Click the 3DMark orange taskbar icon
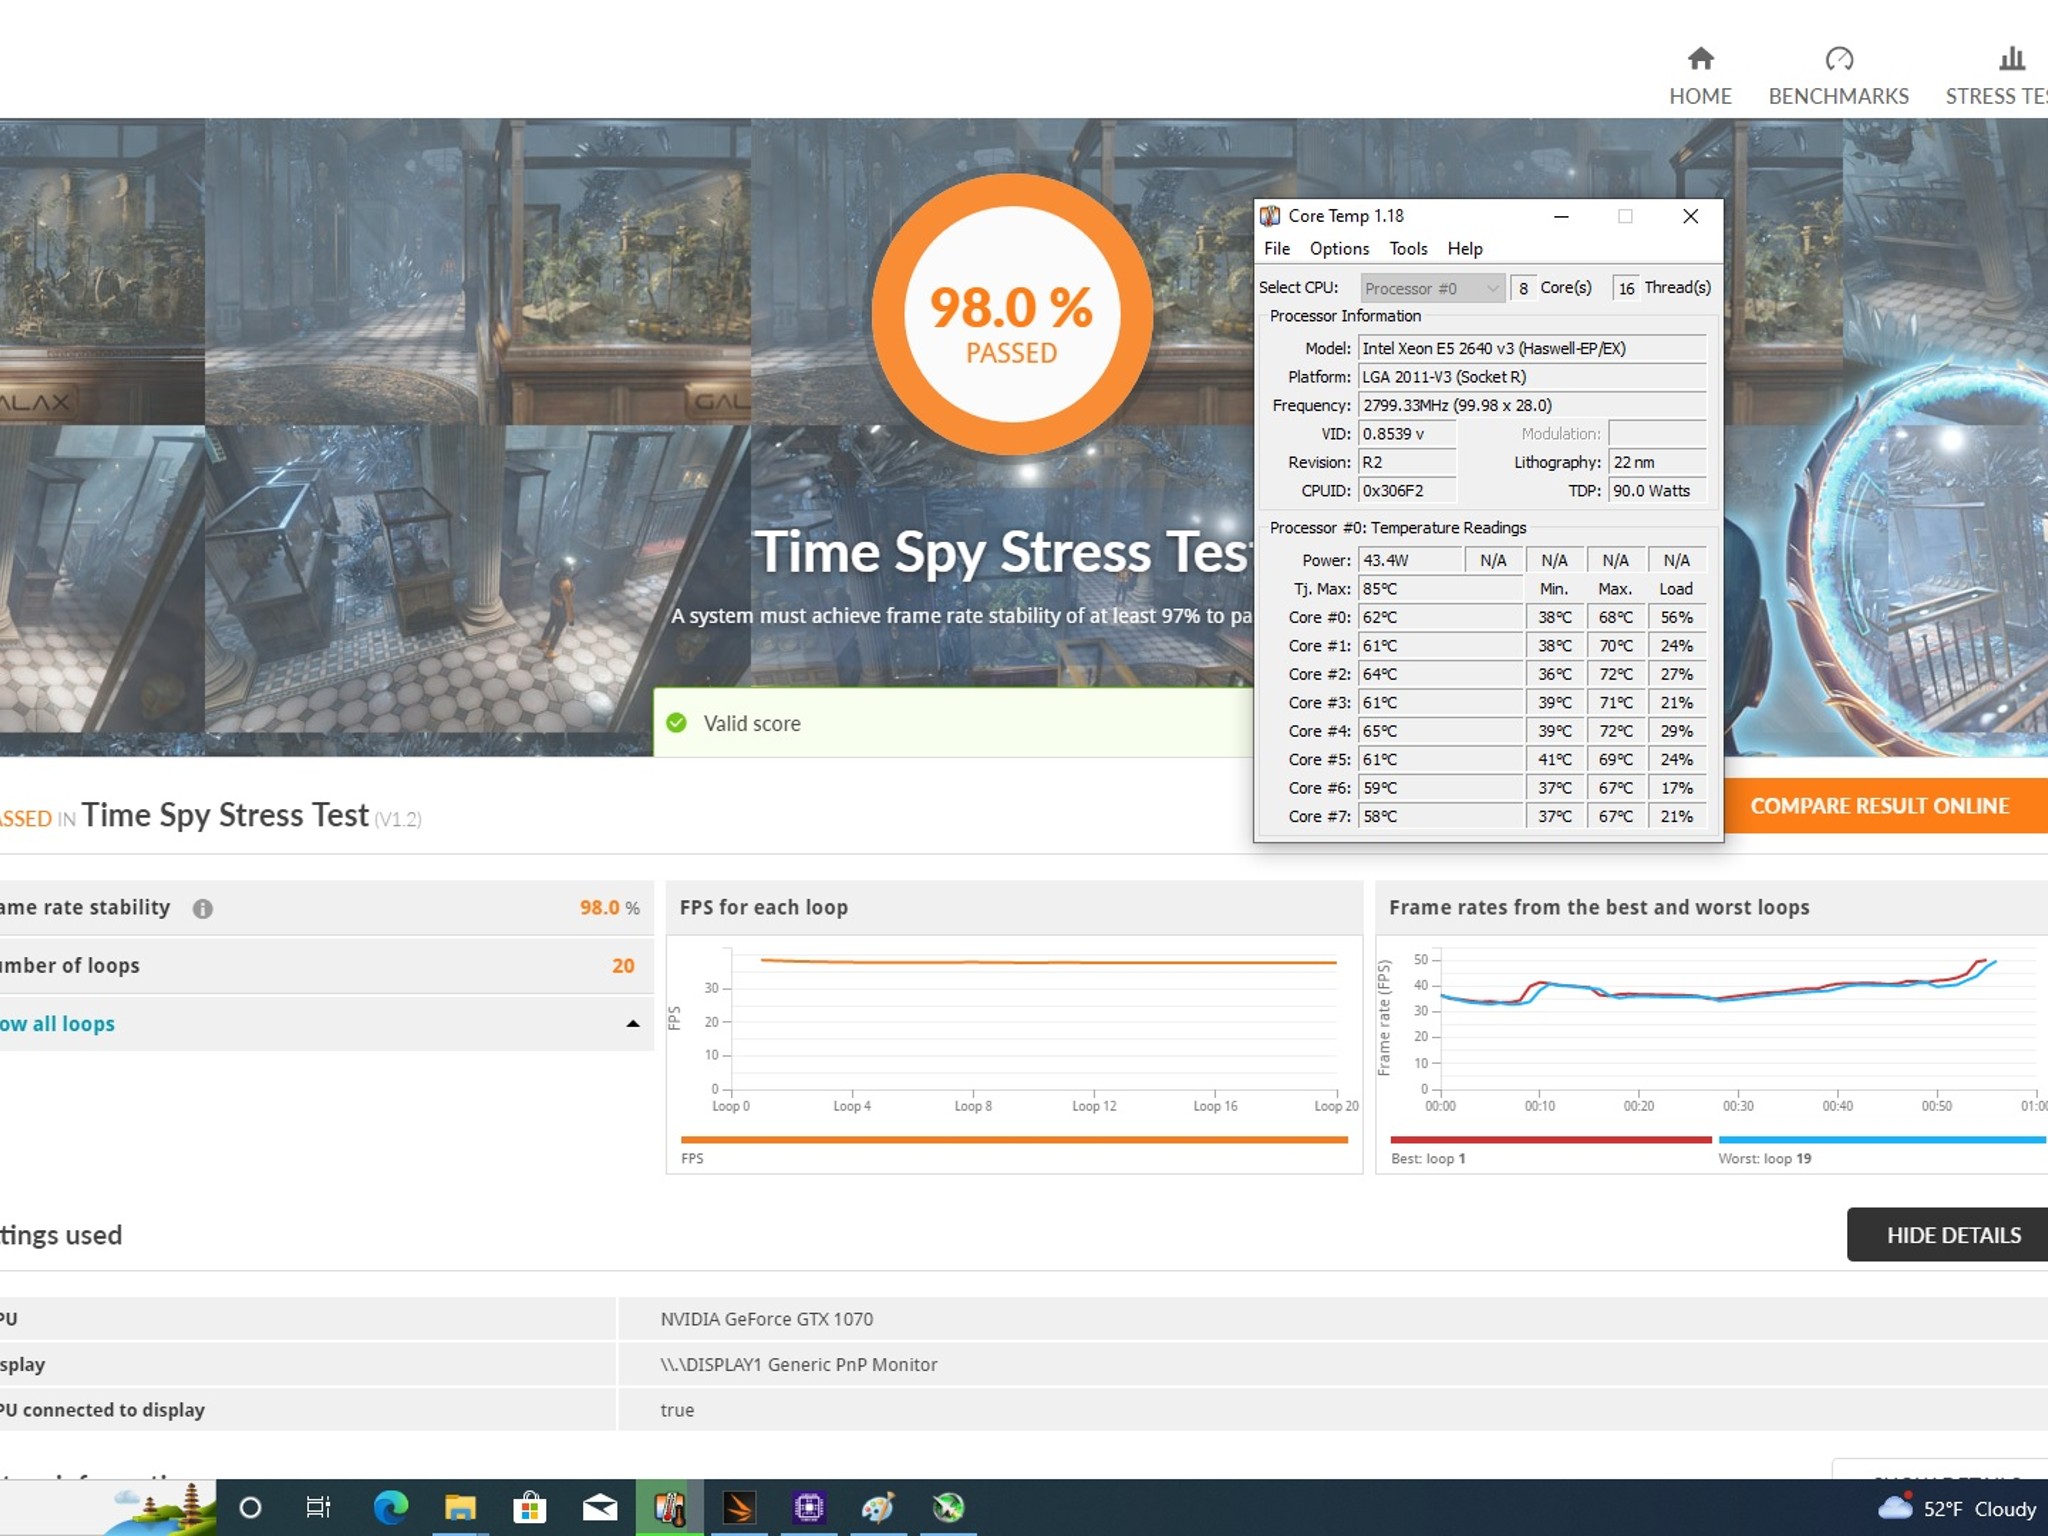The width and height of the screenshot is (2048, 1536). point(739,1508)
